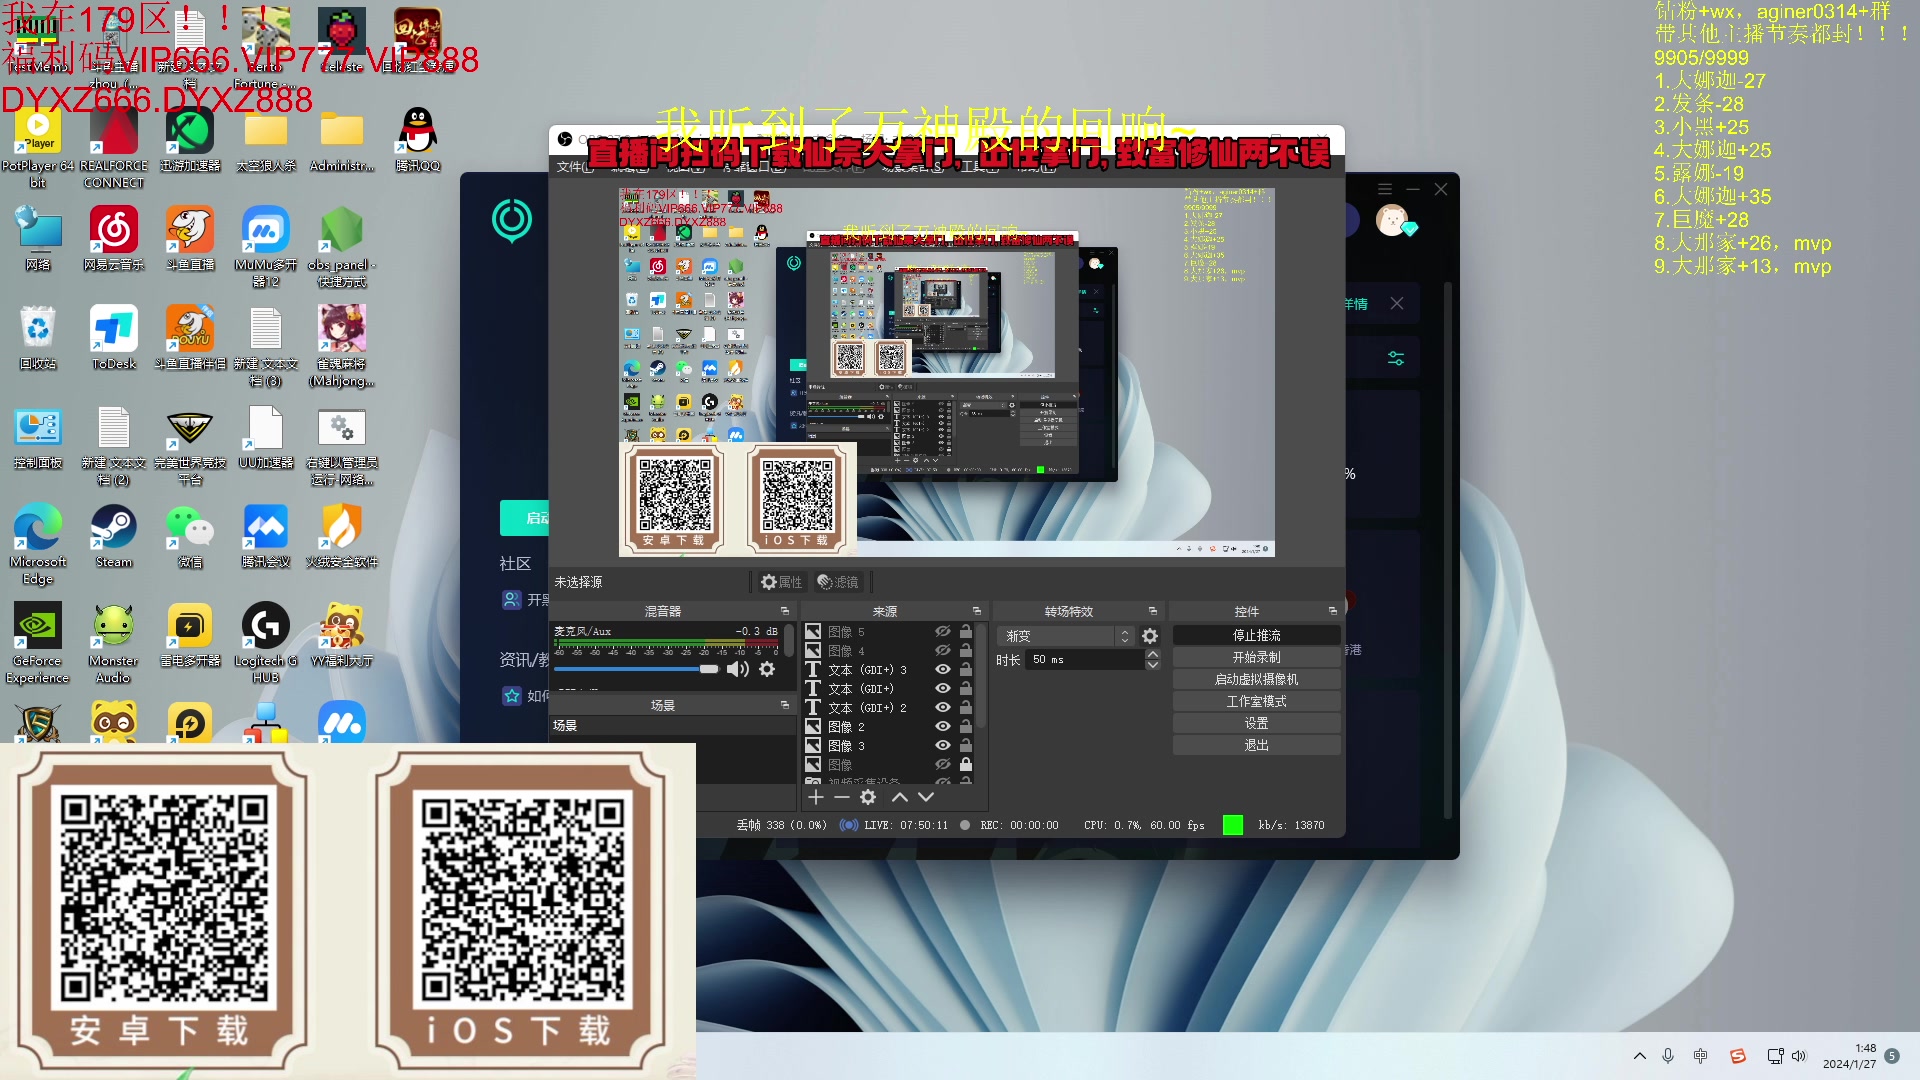Open the 属性 properties button

pos(781,582)
